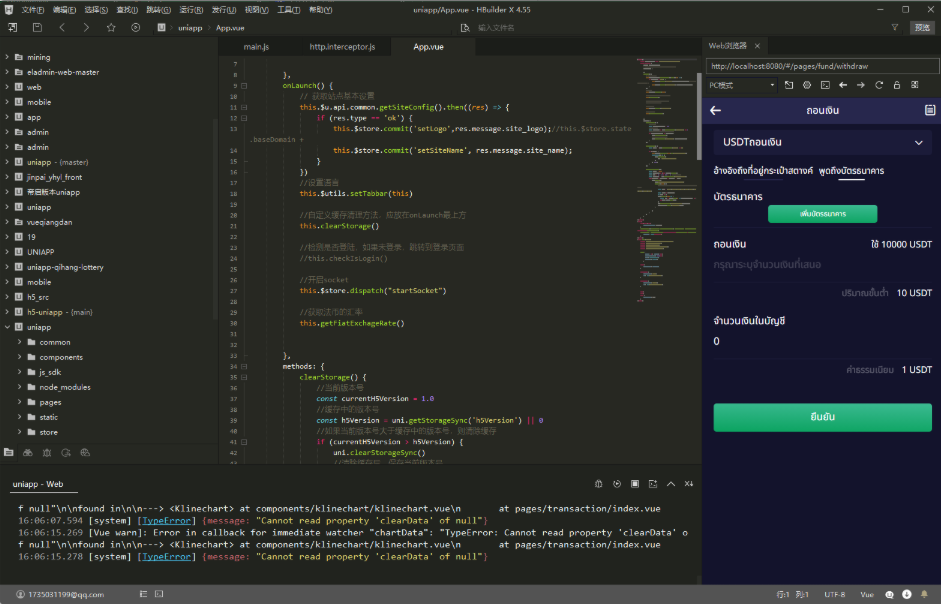Open the 文件(F) menu
Image resolution: width=941 pixels, height=604 pixels.
coord(33,10)
